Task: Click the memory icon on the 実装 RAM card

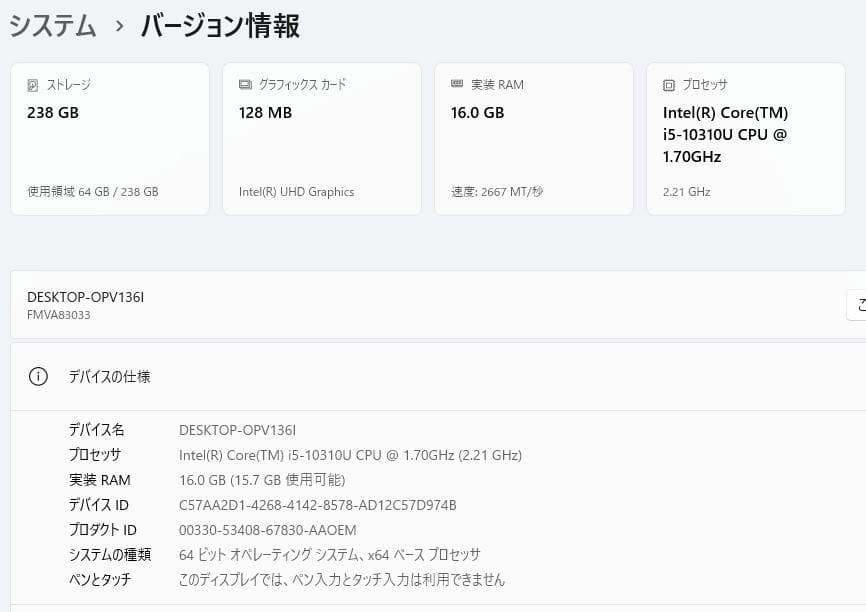Action: [457, 85]
